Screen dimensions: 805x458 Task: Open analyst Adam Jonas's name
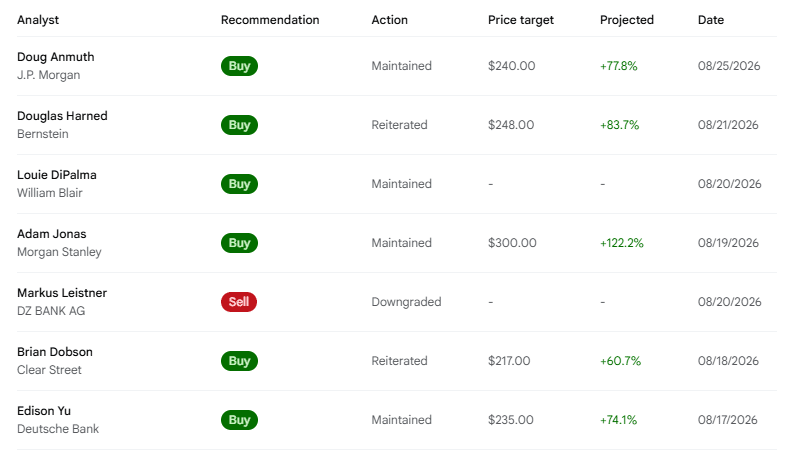[51, 234]
